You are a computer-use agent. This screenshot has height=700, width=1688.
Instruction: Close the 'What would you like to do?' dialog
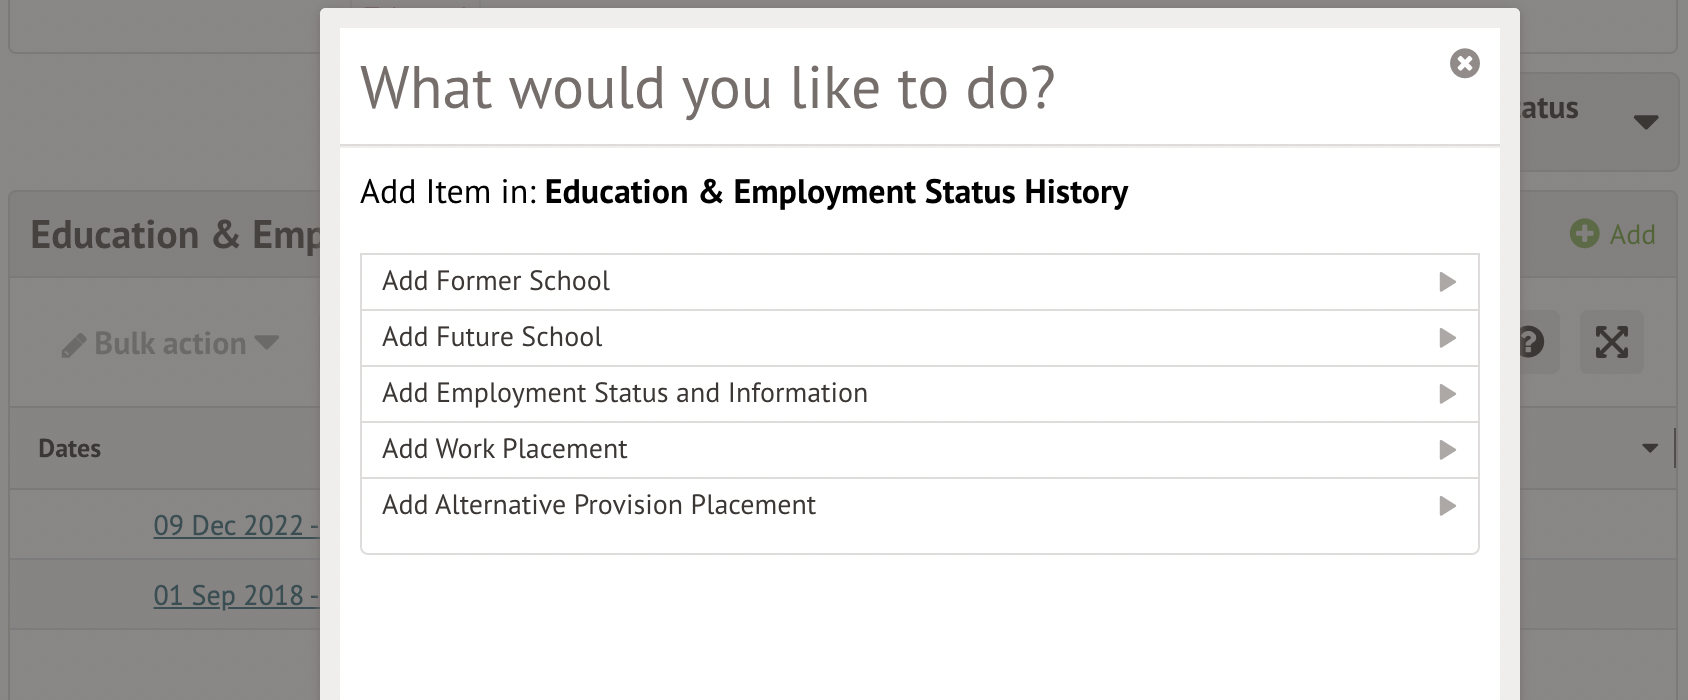coord(1464,64)
